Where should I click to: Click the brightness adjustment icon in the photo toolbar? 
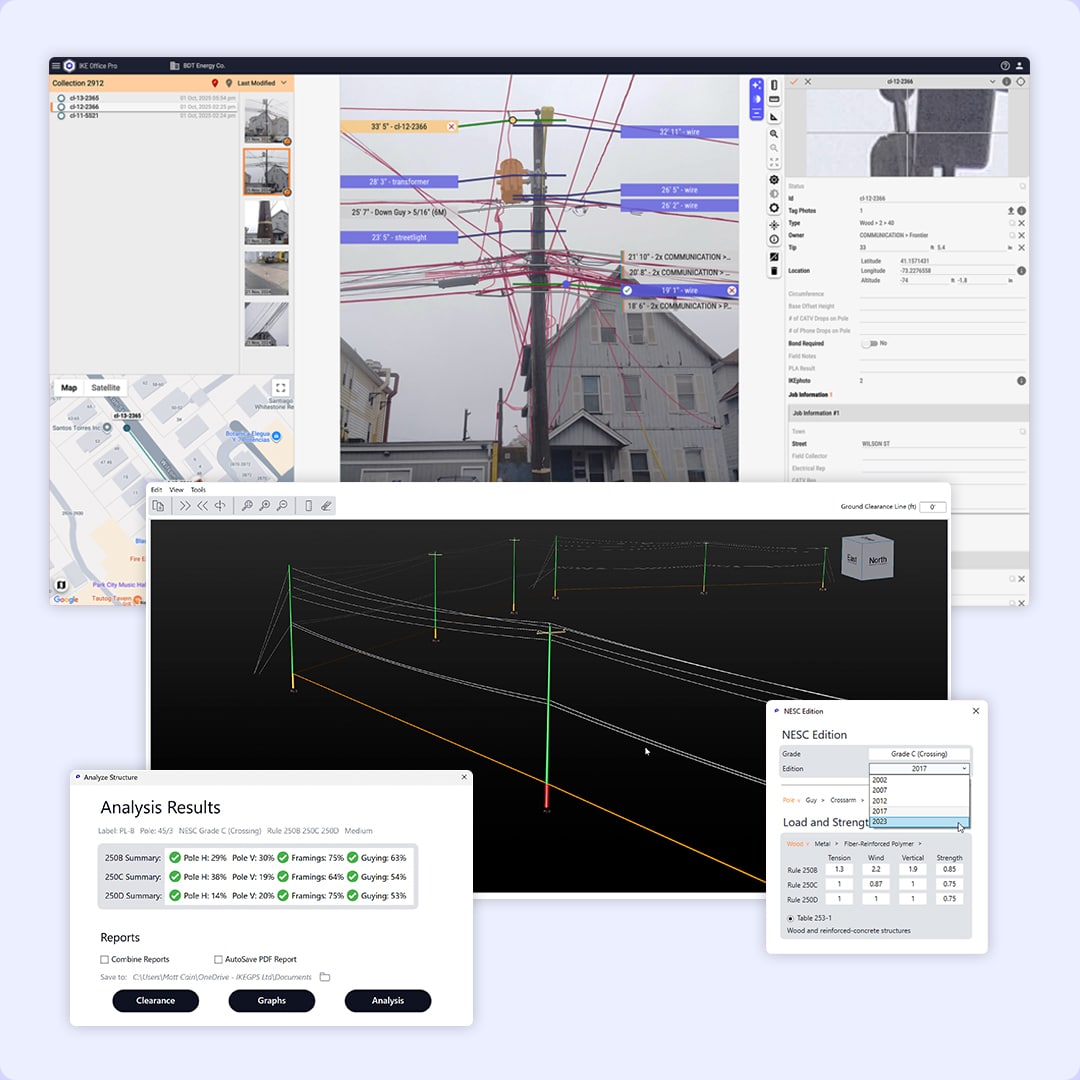[774, 194]
